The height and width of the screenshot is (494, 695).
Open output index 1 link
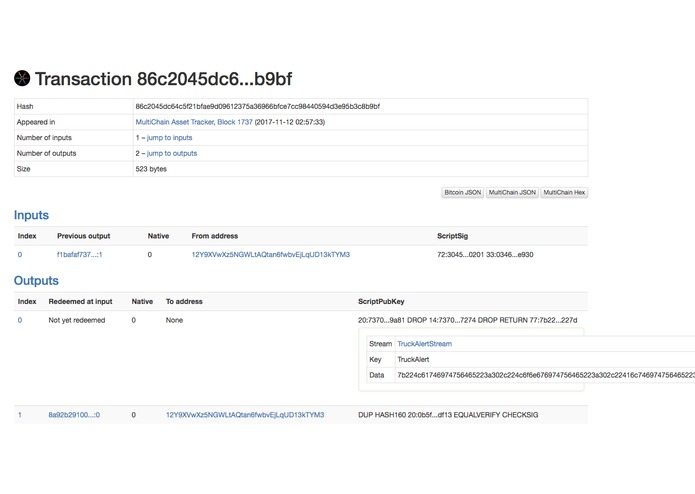[x=20, y=415]
